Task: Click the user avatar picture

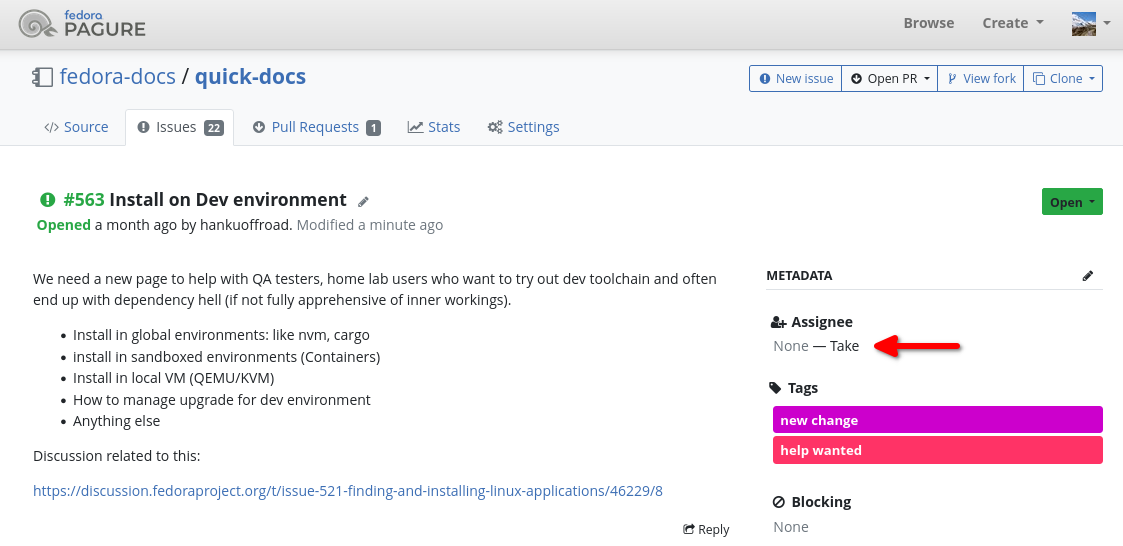Action: tap(1084, 23)
